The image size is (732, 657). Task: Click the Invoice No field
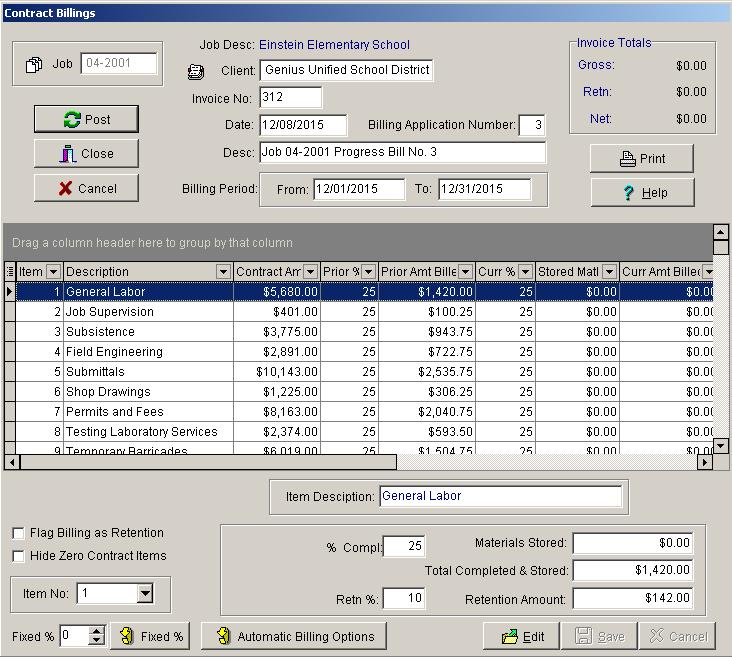click(290, 97)
